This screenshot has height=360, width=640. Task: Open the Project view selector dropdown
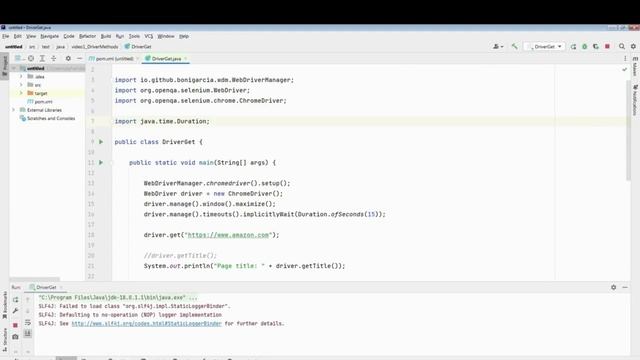pos(19,58)
